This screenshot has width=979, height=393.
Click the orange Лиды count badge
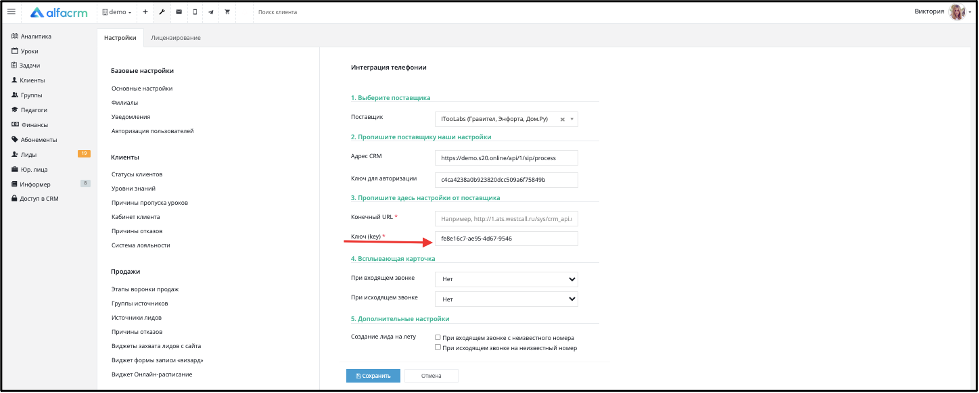click(x=84, y=154)
